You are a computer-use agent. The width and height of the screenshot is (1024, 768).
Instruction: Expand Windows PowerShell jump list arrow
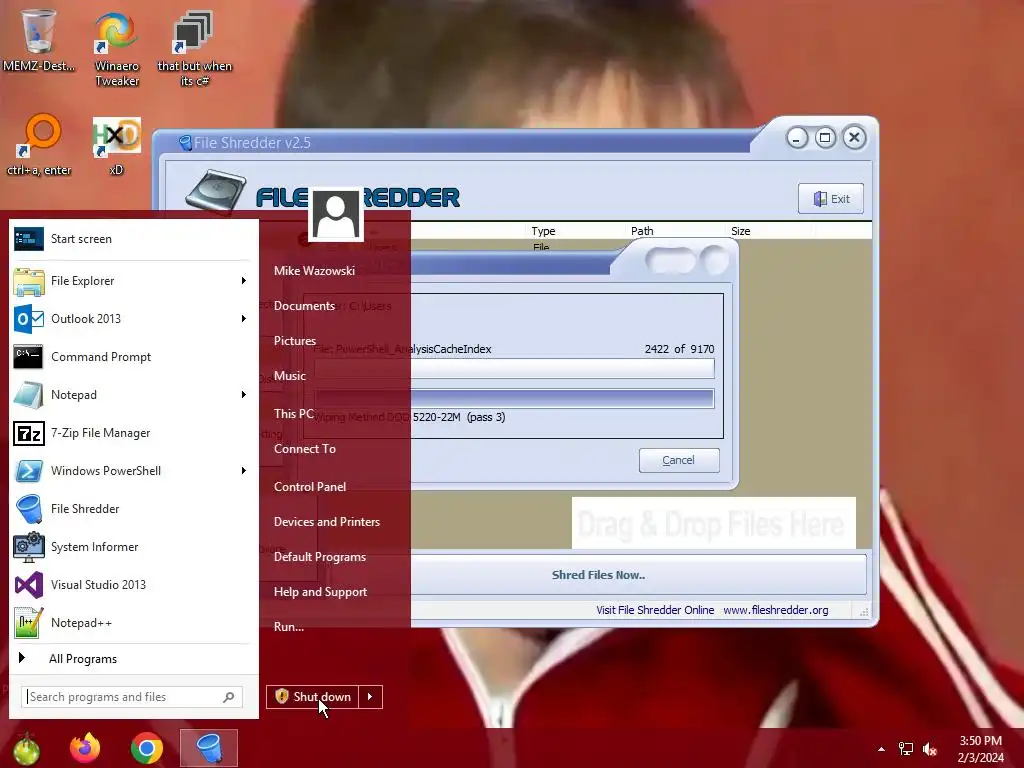tap(244, 471)
